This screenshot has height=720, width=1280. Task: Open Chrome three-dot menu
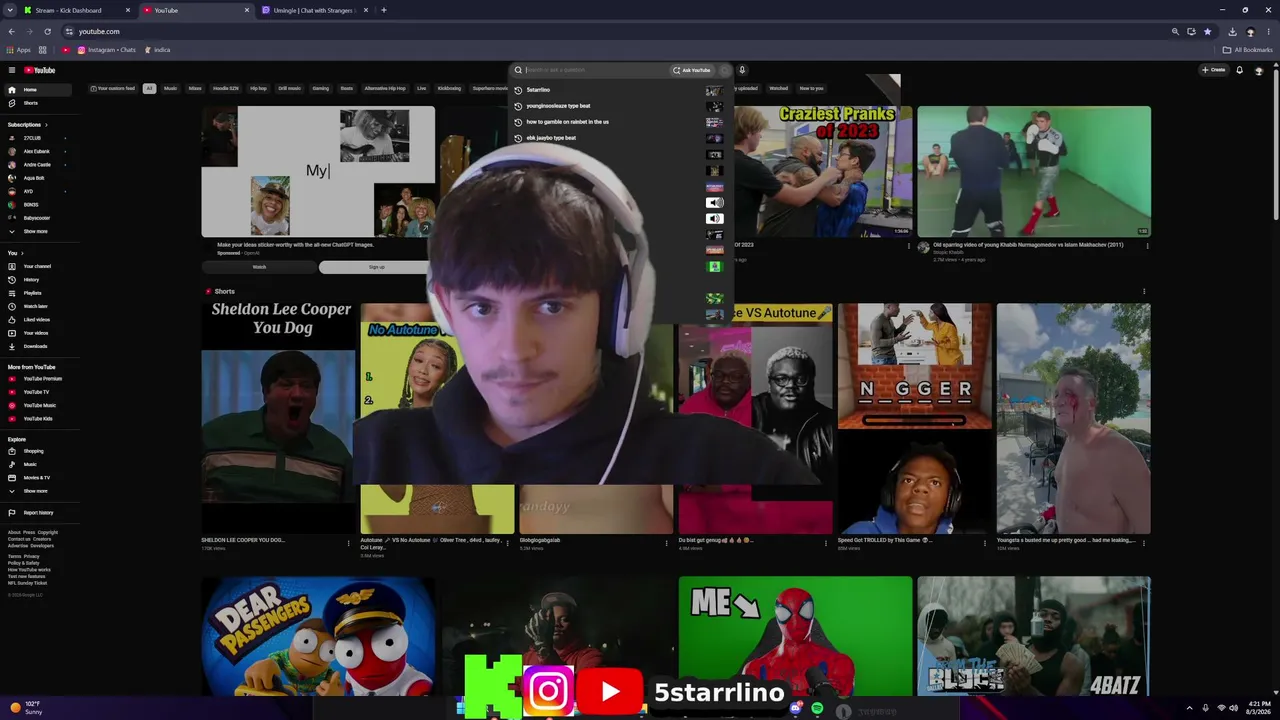pyautogui.click(x=1268, y=31)
